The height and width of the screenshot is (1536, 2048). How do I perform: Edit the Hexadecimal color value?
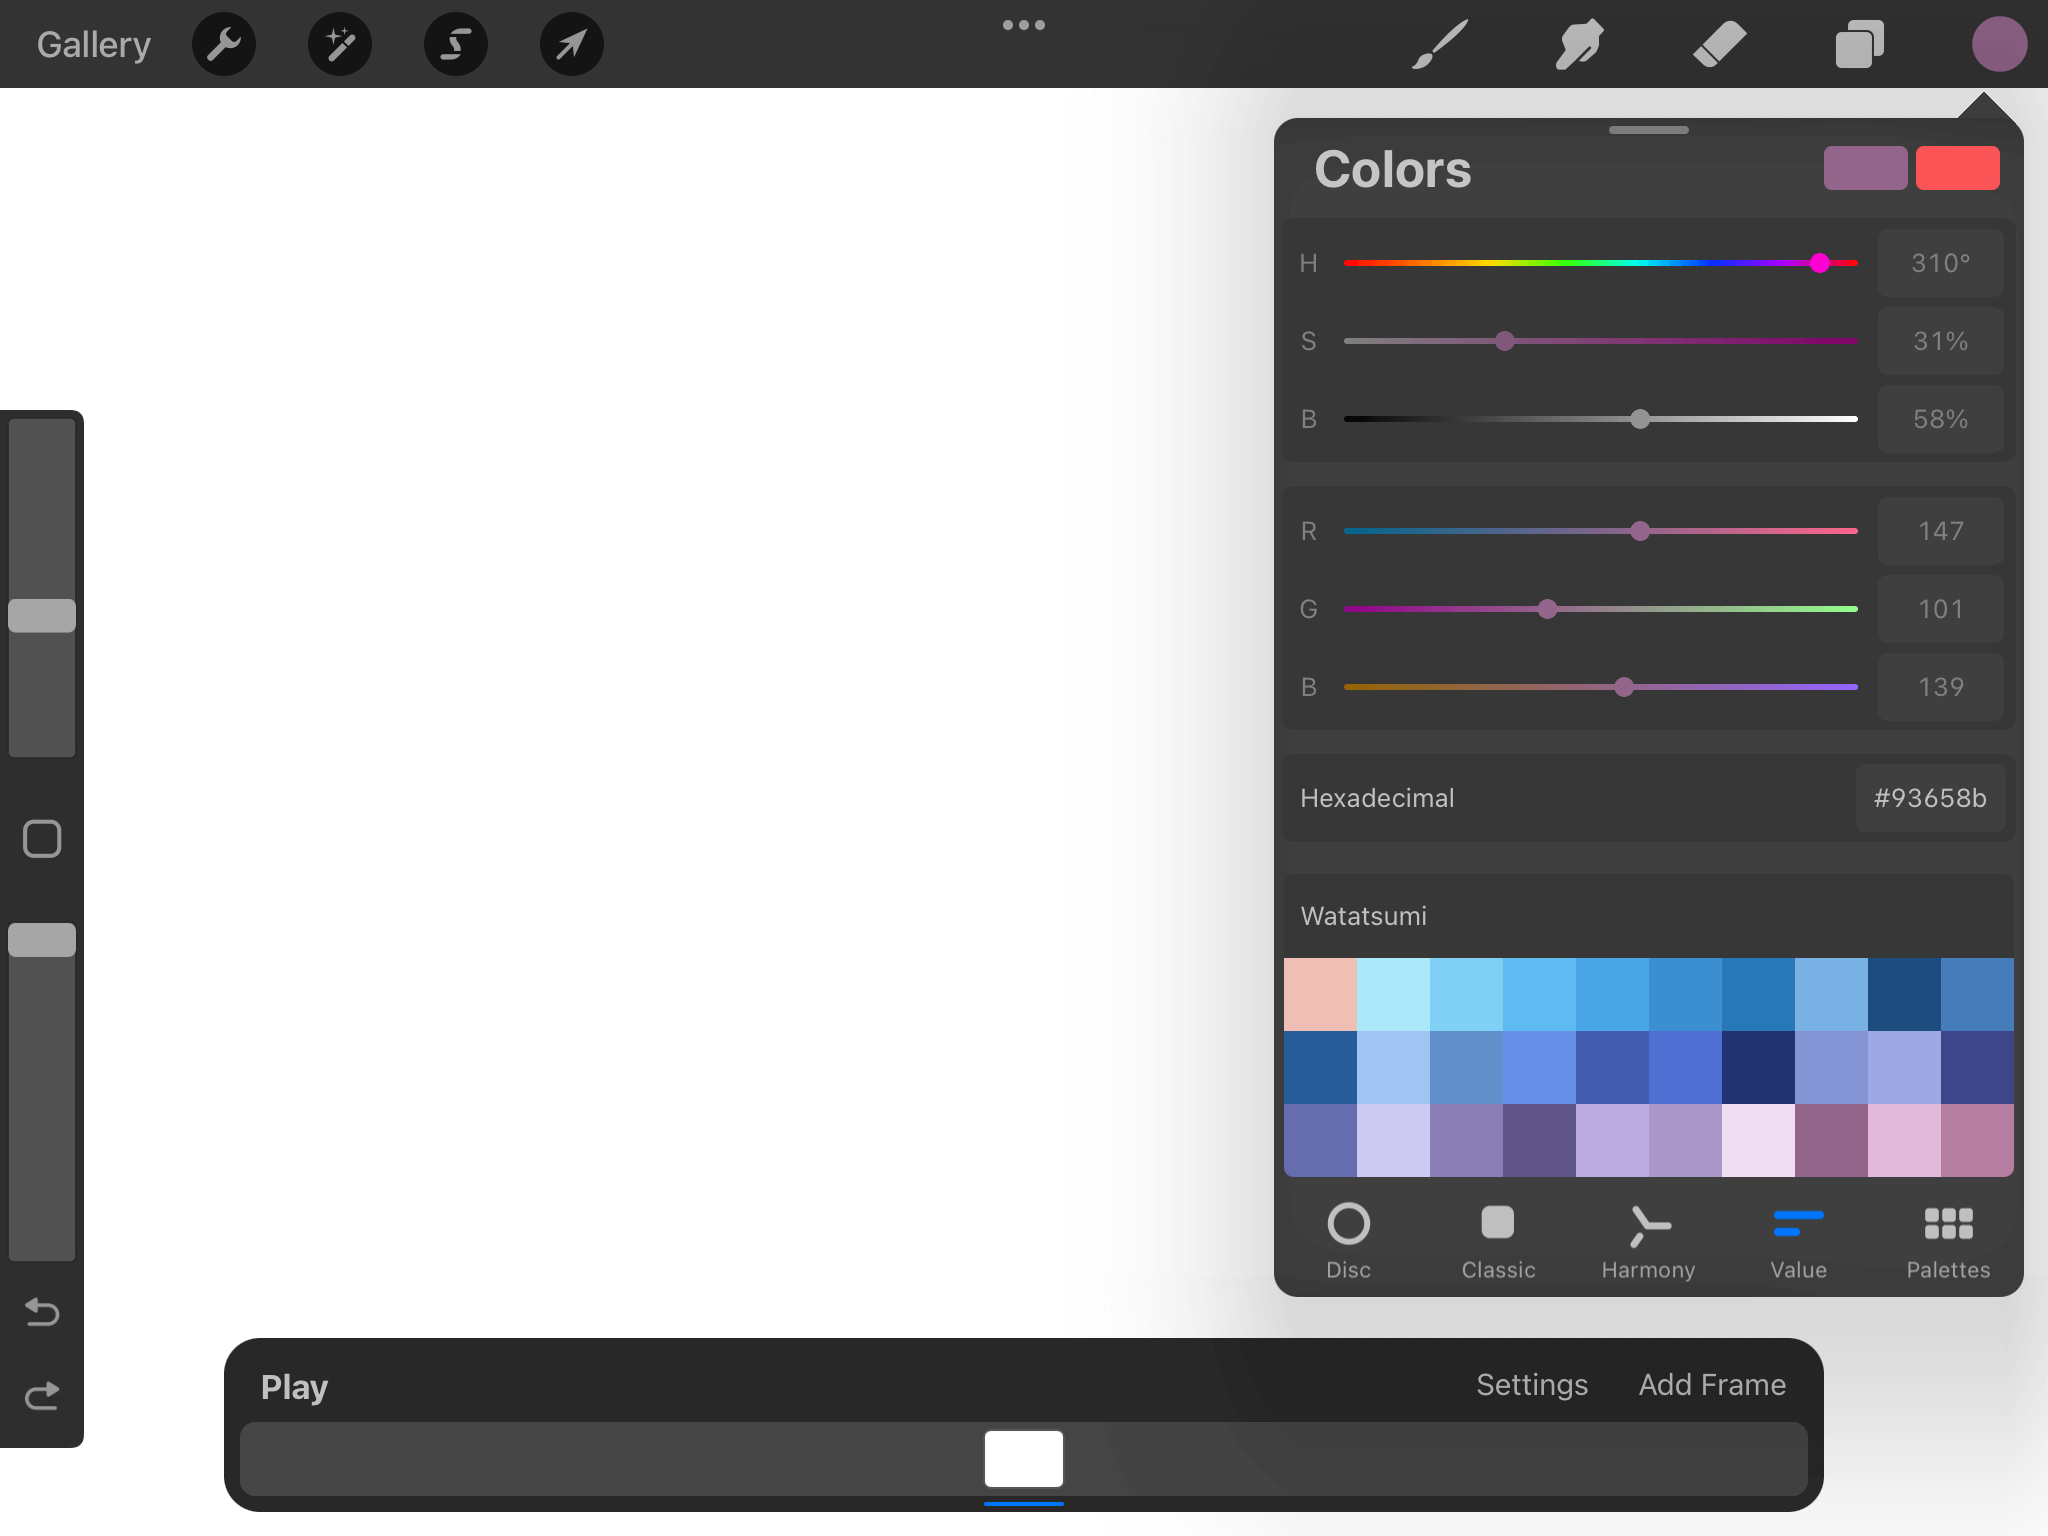(x=1930, y=798)
